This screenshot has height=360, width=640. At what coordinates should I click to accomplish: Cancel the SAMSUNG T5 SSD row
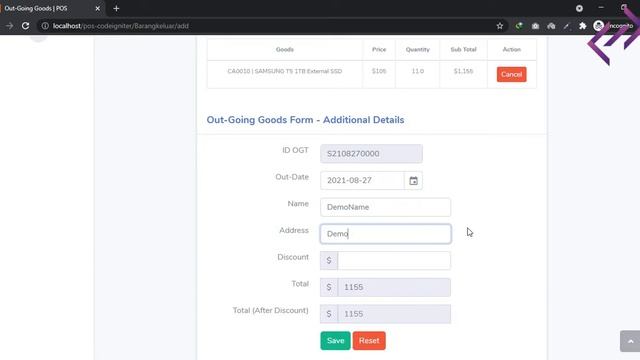(x=511, y=74)
